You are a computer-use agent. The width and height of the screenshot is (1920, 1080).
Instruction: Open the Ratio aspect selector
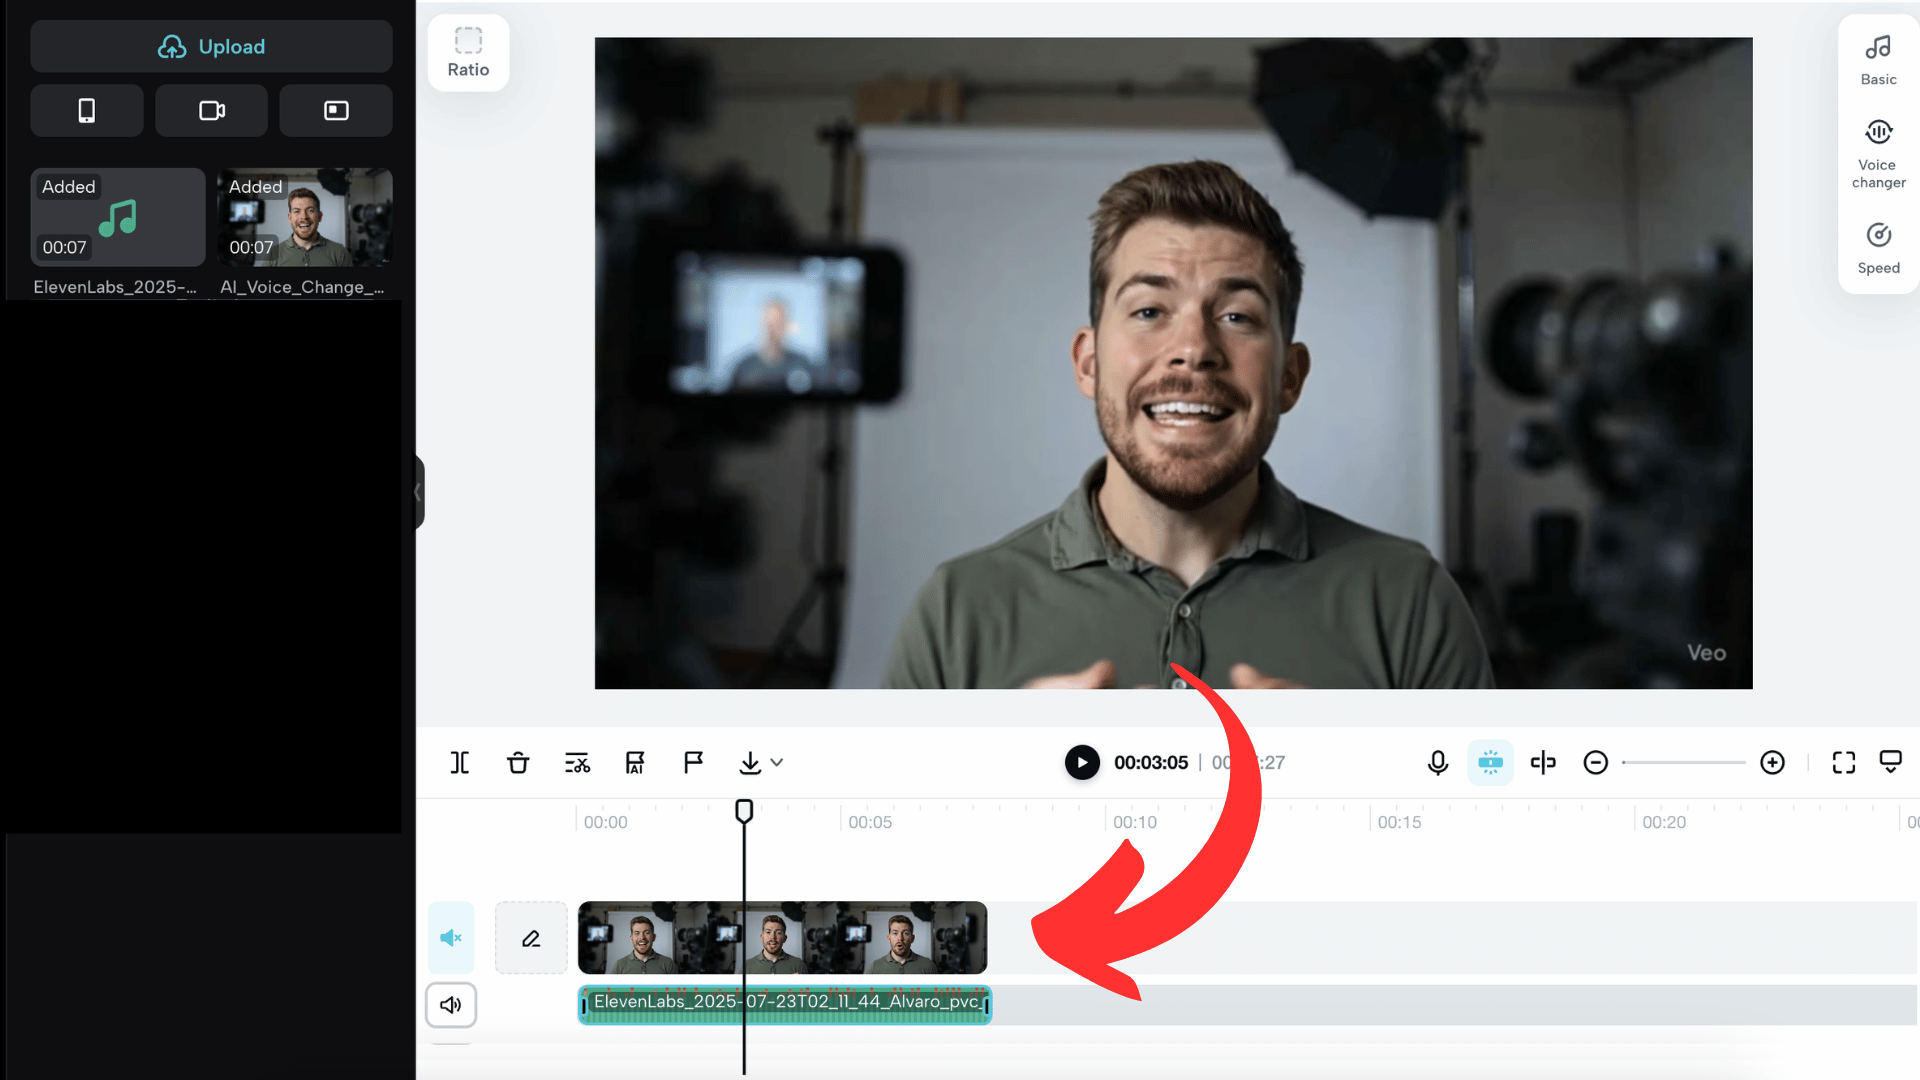click(x=468, y=53)
